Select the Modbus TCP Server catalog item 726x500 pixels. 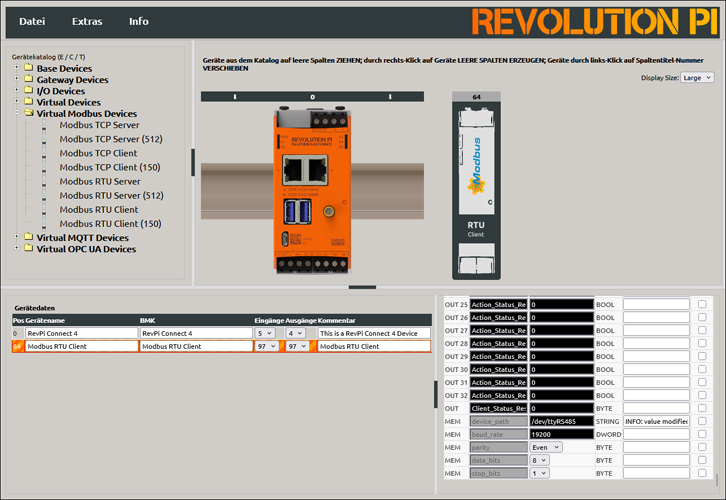click(x=99, y=125)
